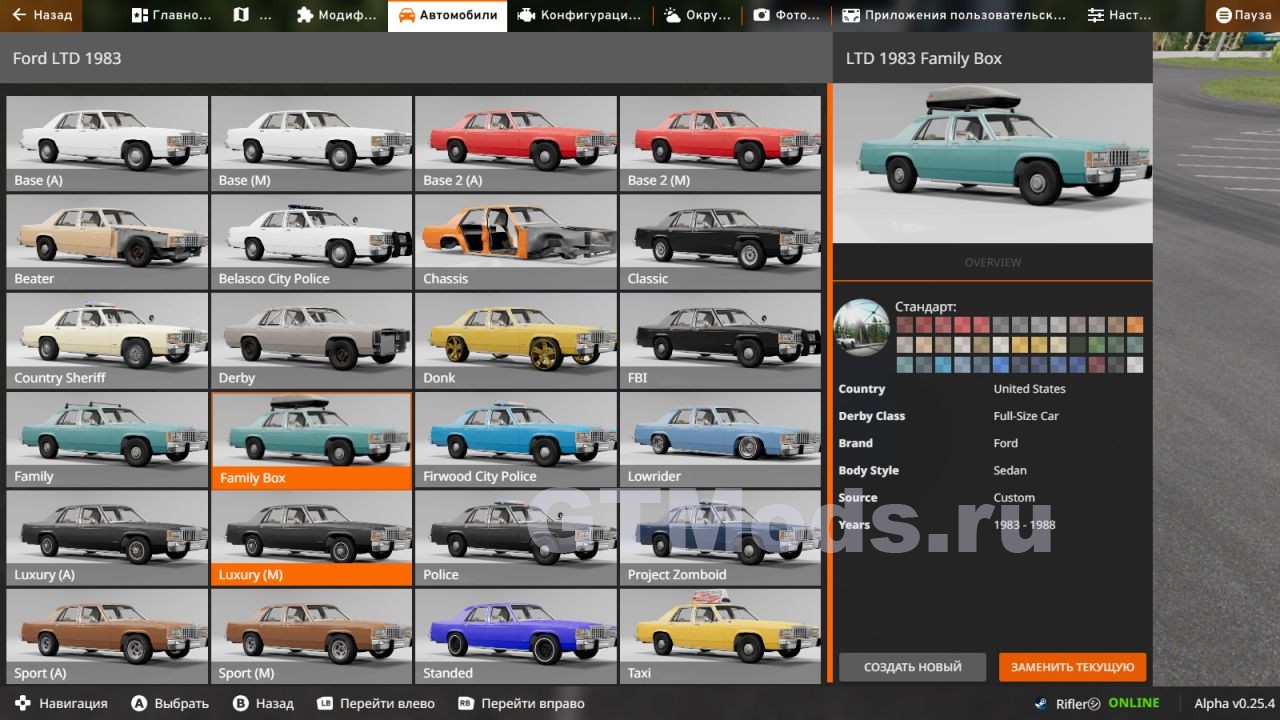
Task: Pick the first dark red Стандарт swatch
Action: point(904,325)
